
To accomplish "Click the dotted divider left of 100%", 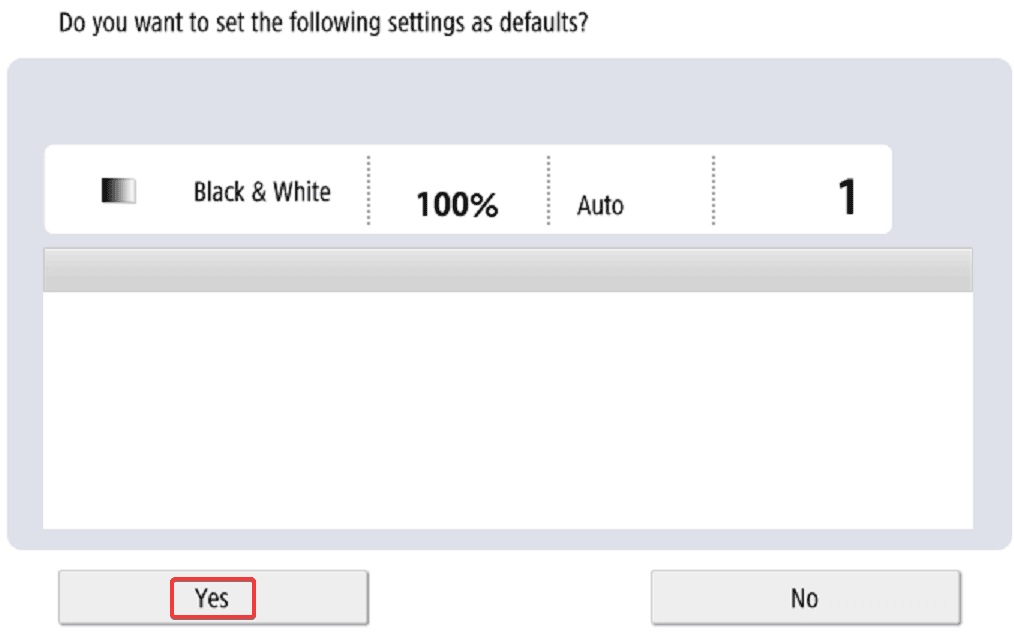I will (x=368, y=190).
